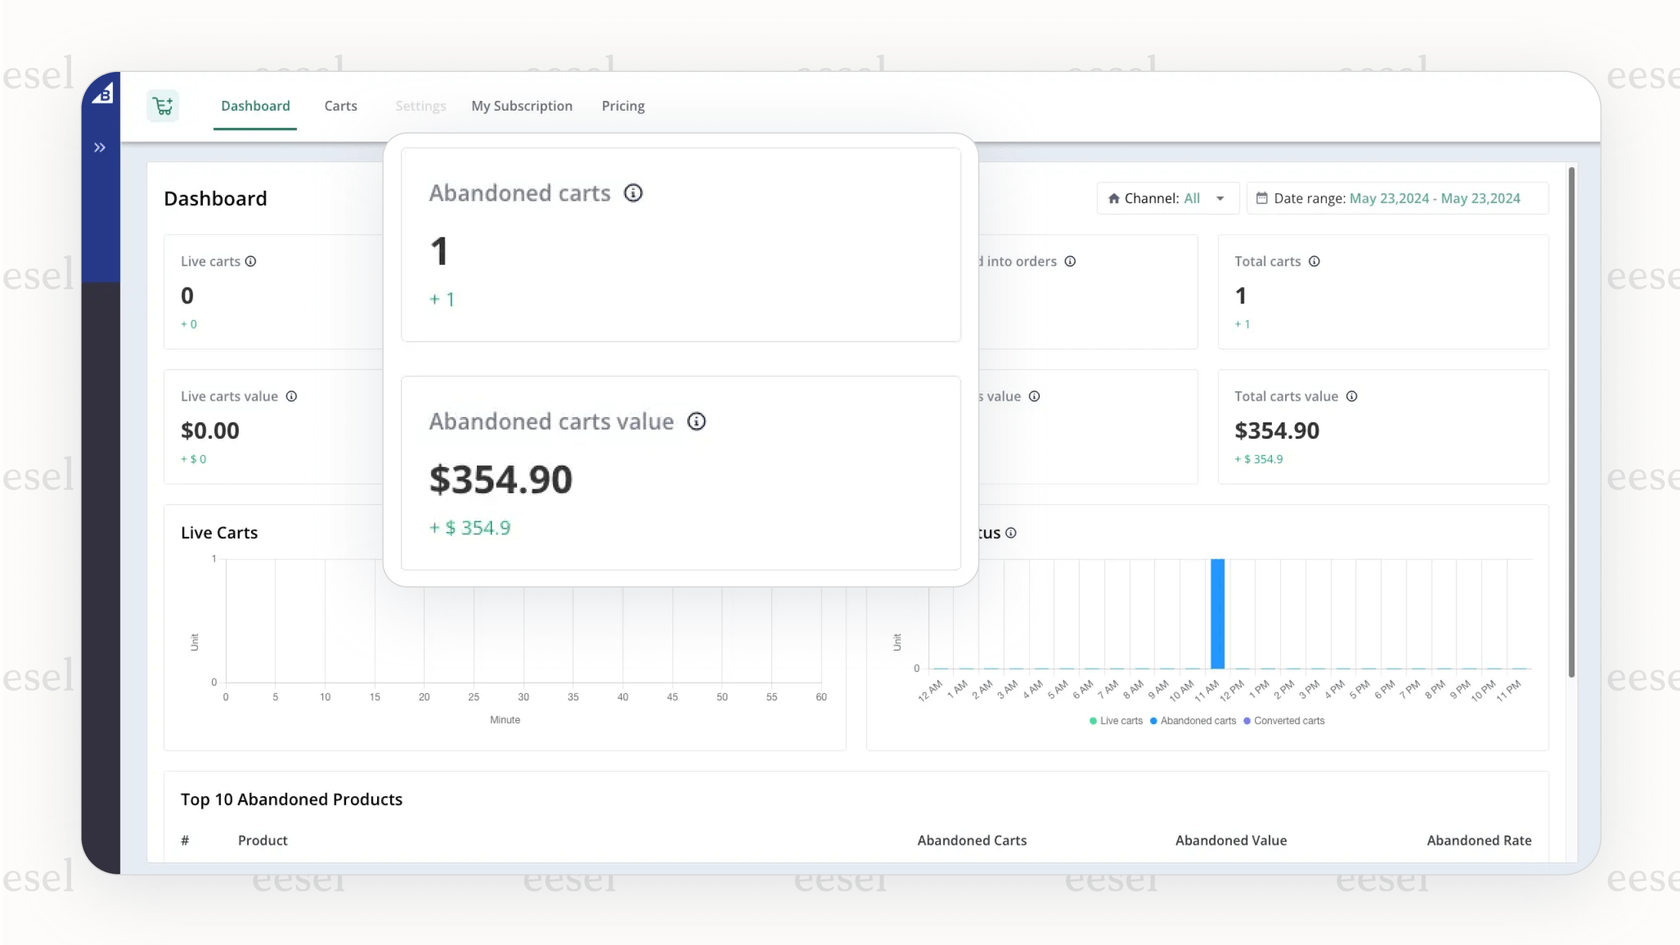Open My Subscription

tap(521, 105)
